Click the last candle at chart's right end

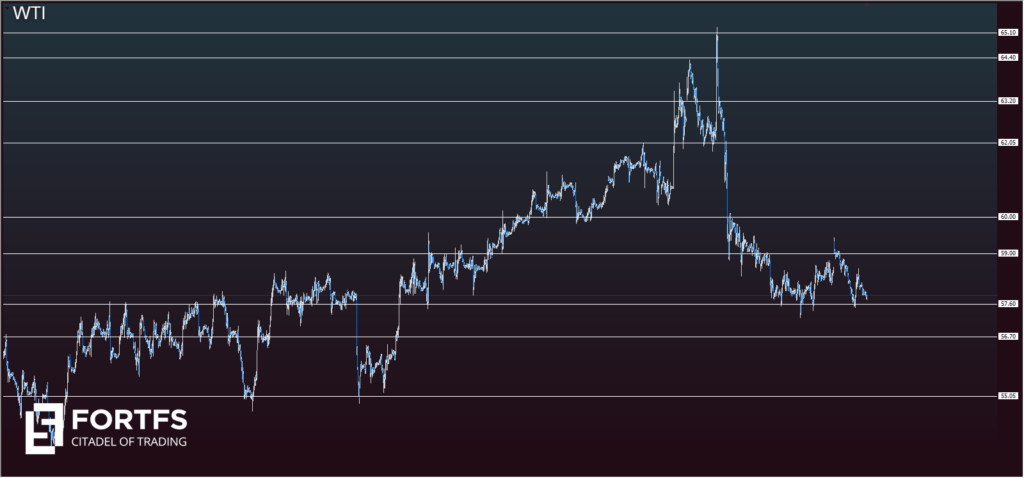click(865, 296)
